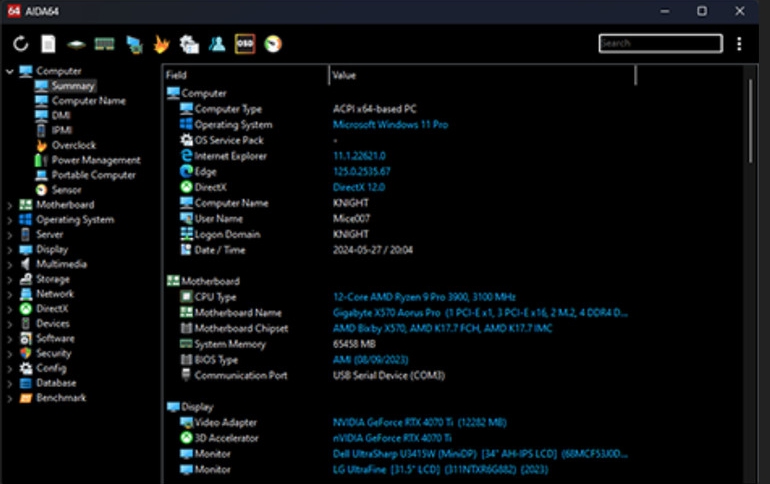Screen dimensions: 770x484
Task: Click the user account toolbar icon
Action: [217, 44]
